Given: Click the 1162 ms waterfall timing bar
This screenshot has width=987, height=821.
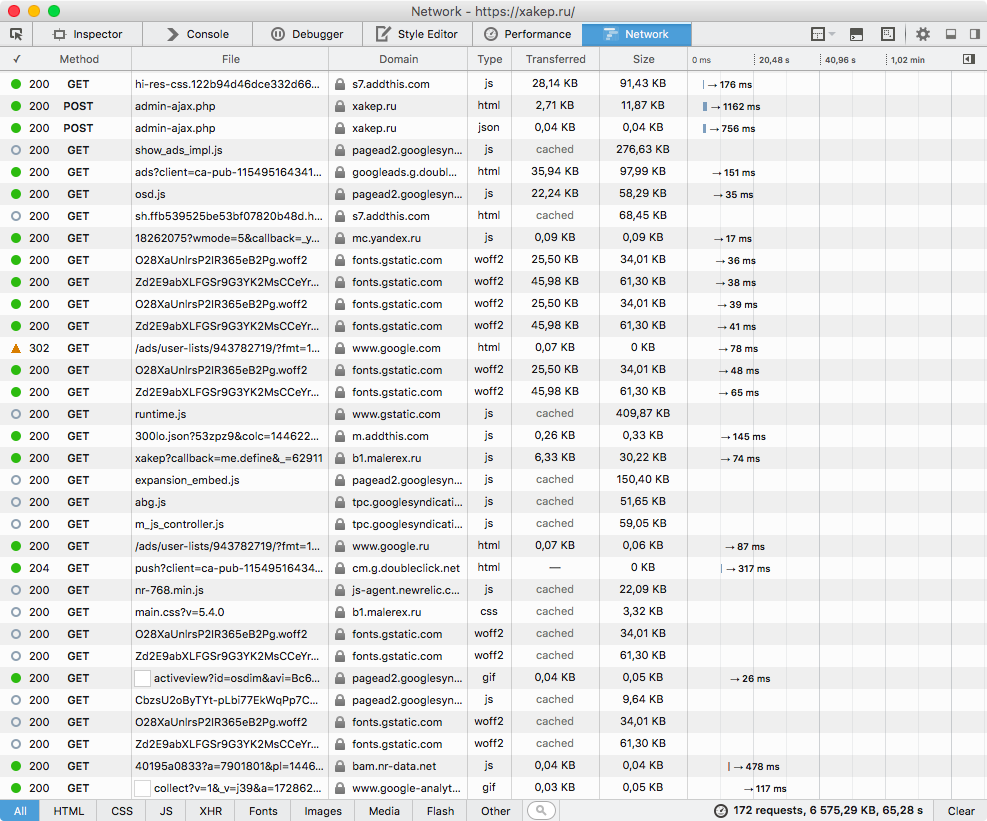Looking at the screenshot, I should point(705,106).
